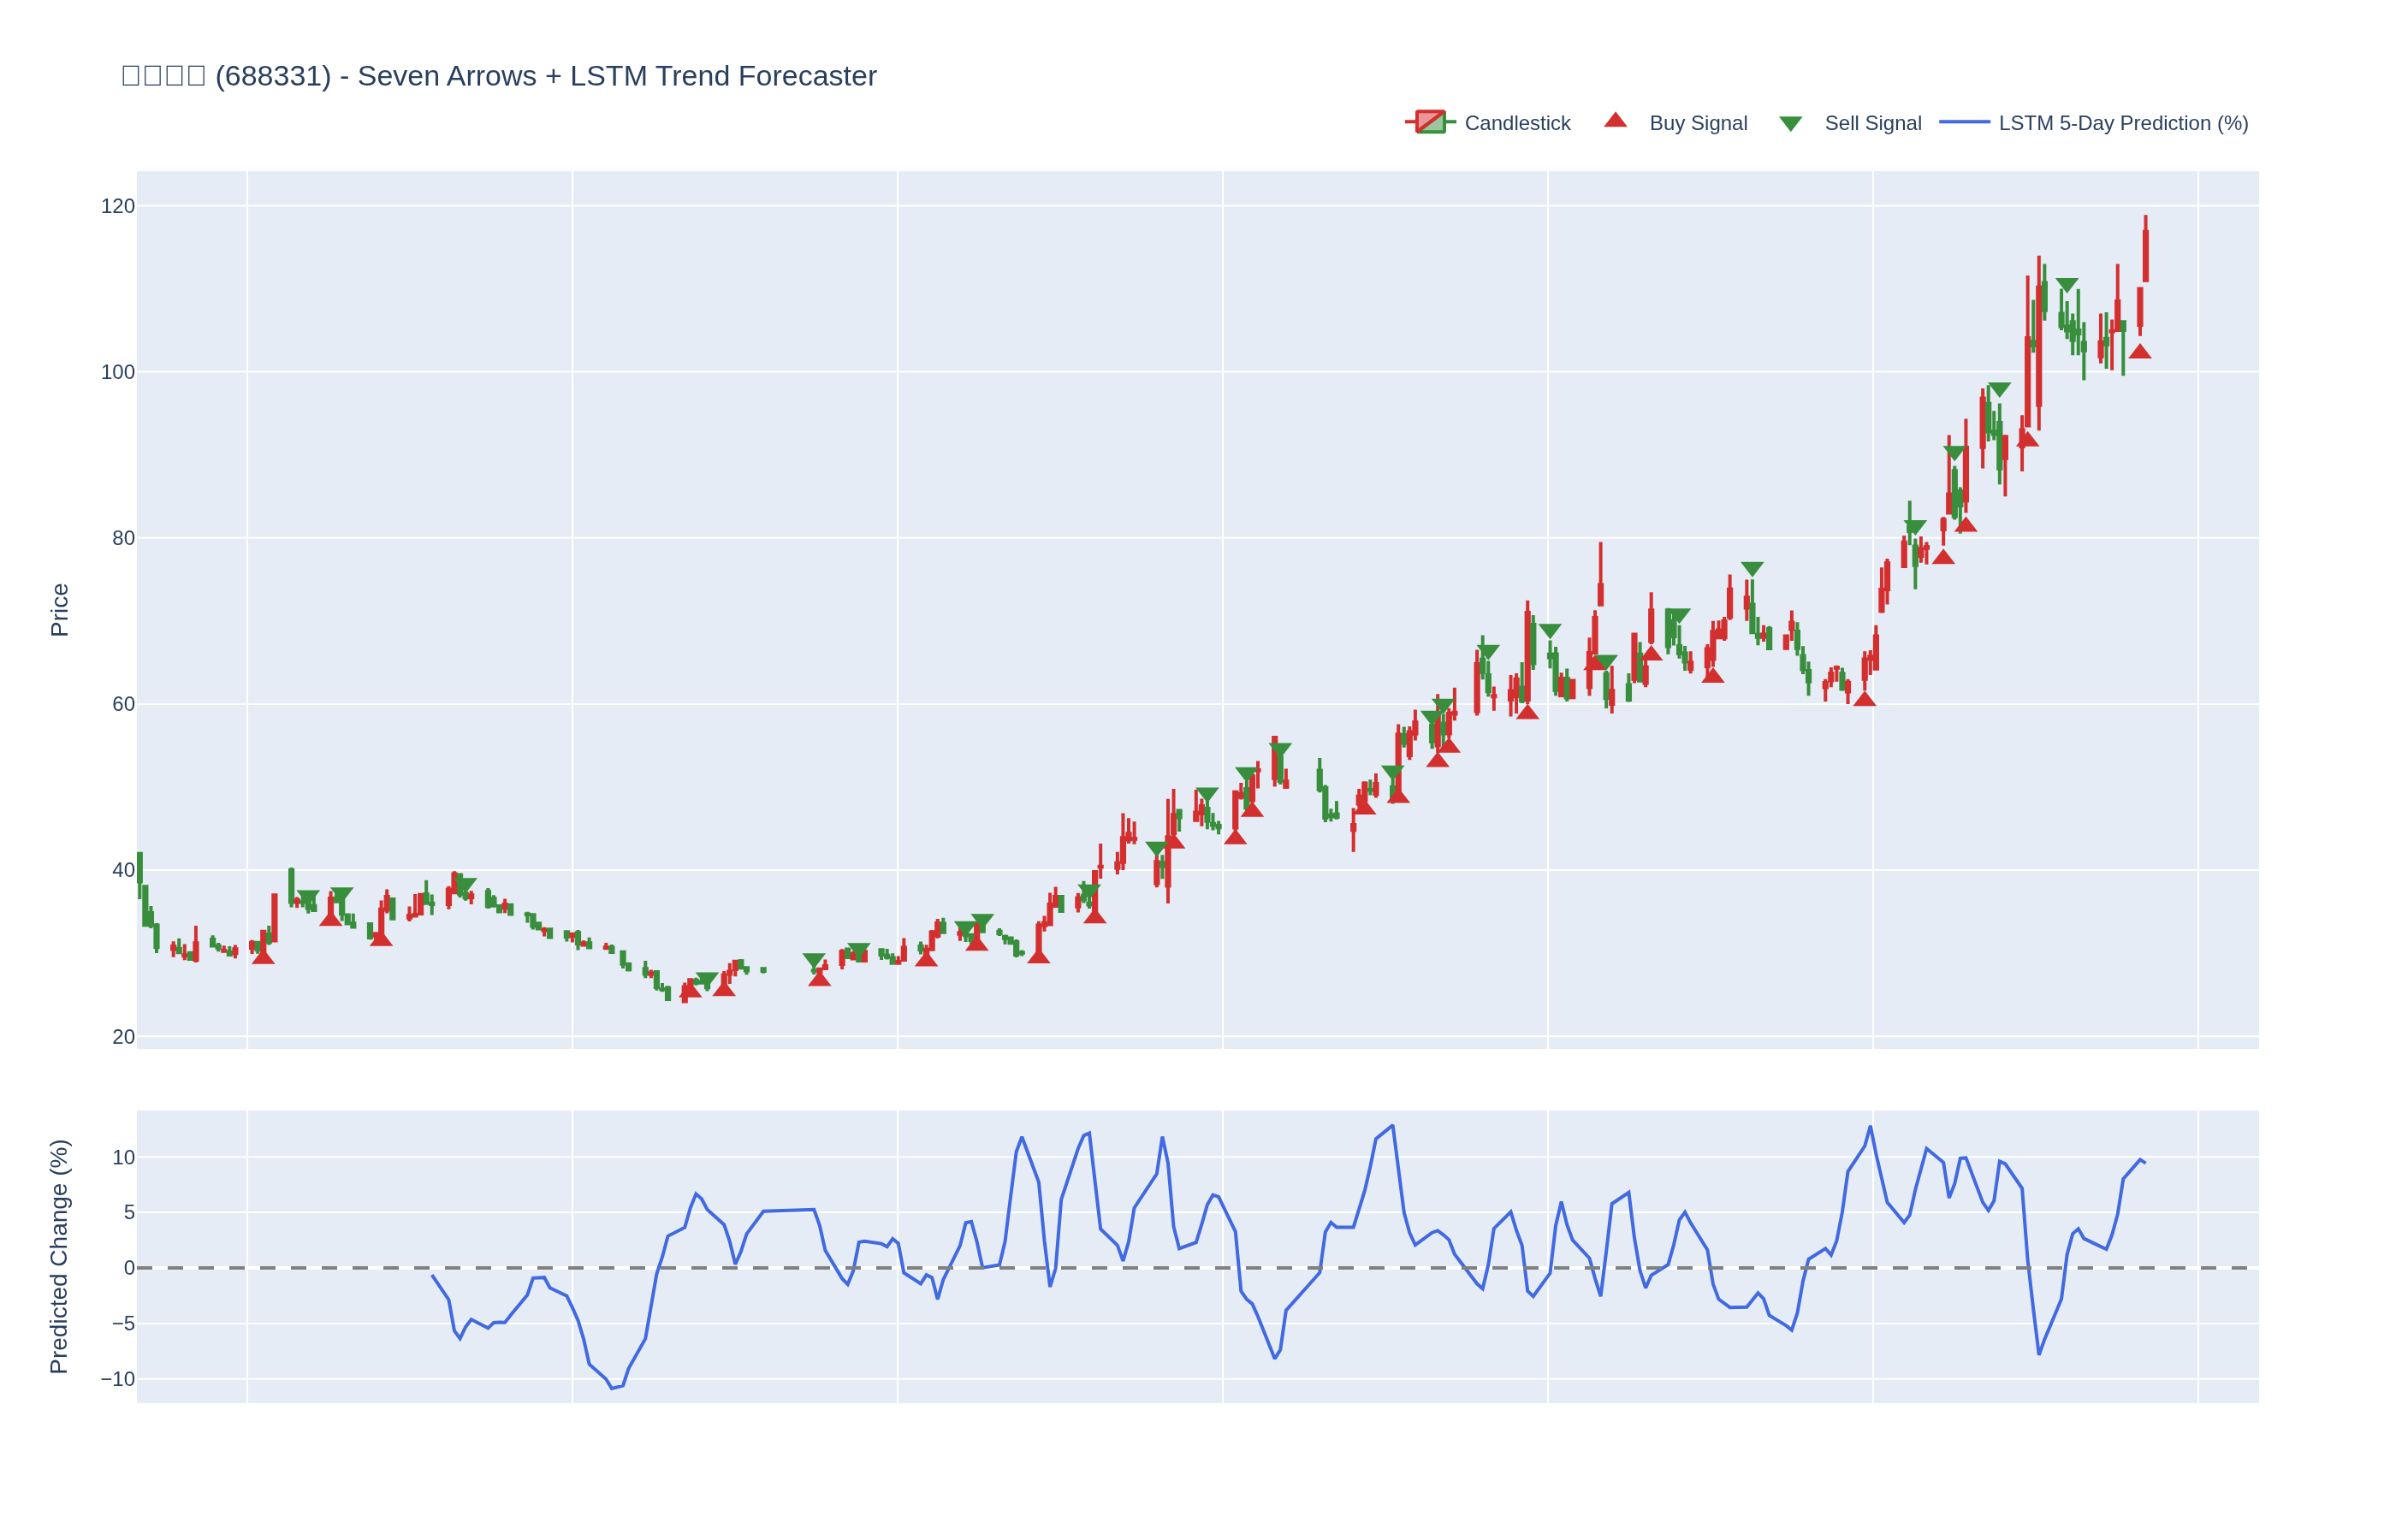Click the sell signal marker just below price 100
This screenshot has height=1540, width=2396.
tap(1999, 390)
